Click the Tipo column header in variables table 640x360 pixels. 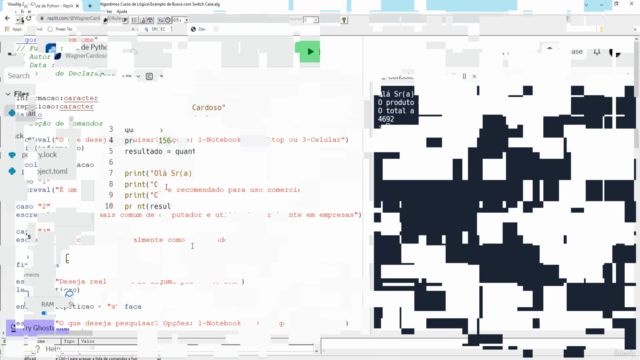69,341
